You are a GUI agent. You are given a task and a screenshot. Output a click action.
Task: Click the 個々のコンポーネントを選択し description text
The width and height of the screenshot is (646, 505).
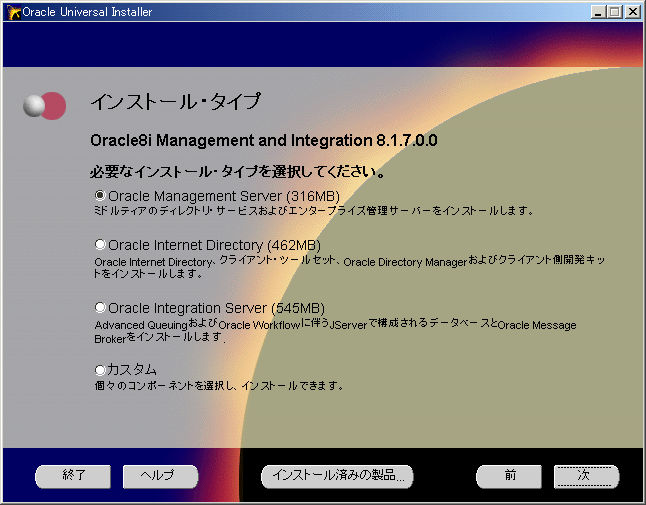click(219, 386)
